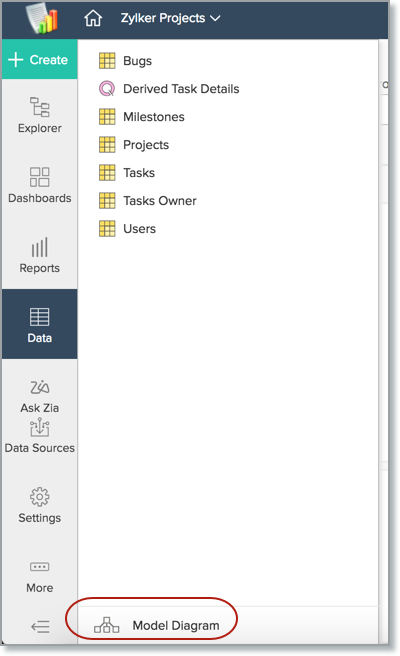Switch to the Dashboards section
Viewport: 400px width, 656px height.
point(40,184)
